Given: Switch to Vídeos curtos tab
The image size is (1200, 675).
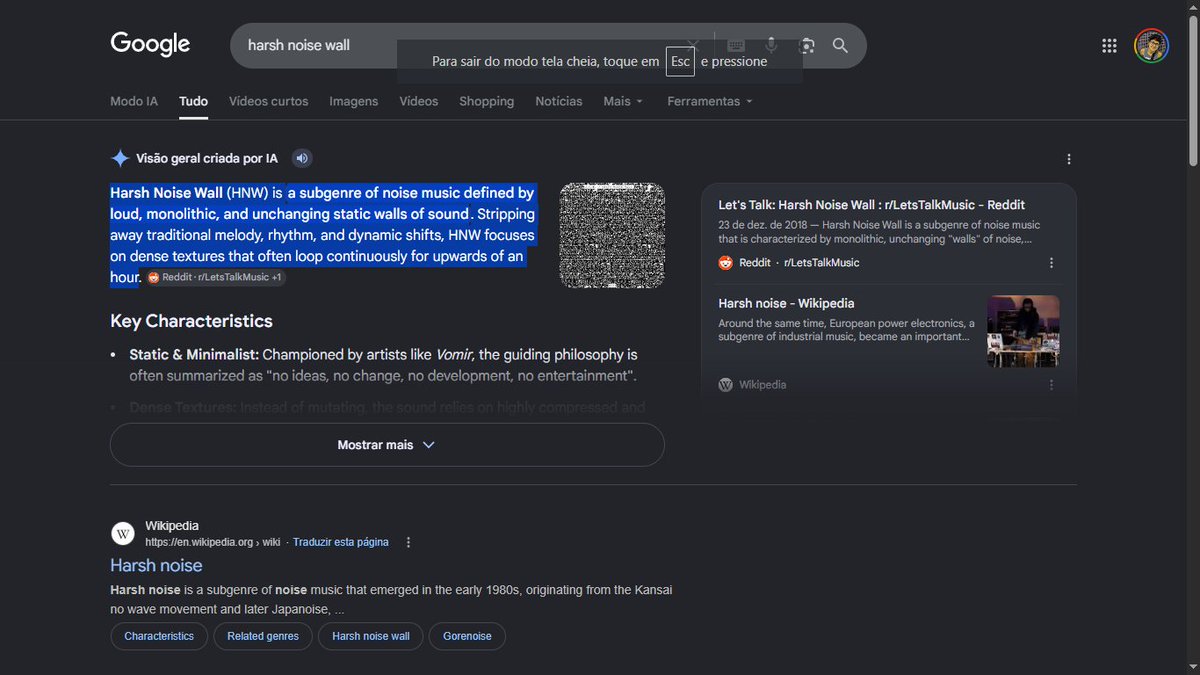Looking at the screenshot, I should 268,101.
